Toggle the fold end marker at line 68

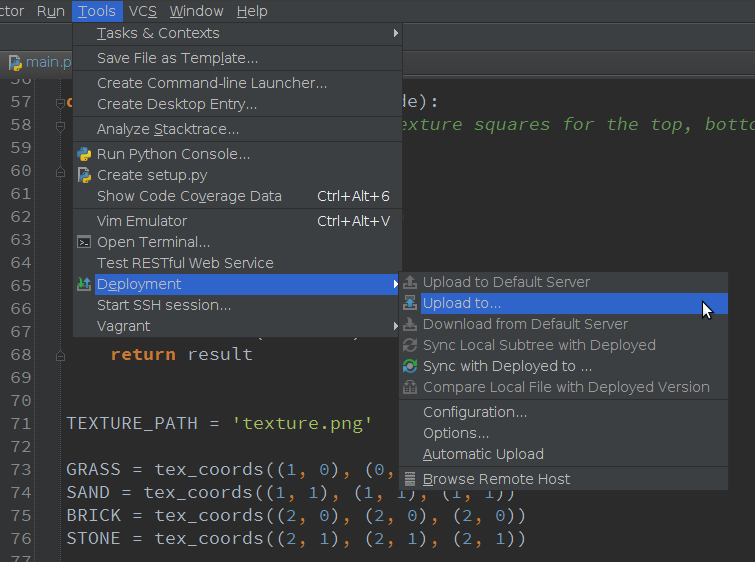(x=60, y=356)
